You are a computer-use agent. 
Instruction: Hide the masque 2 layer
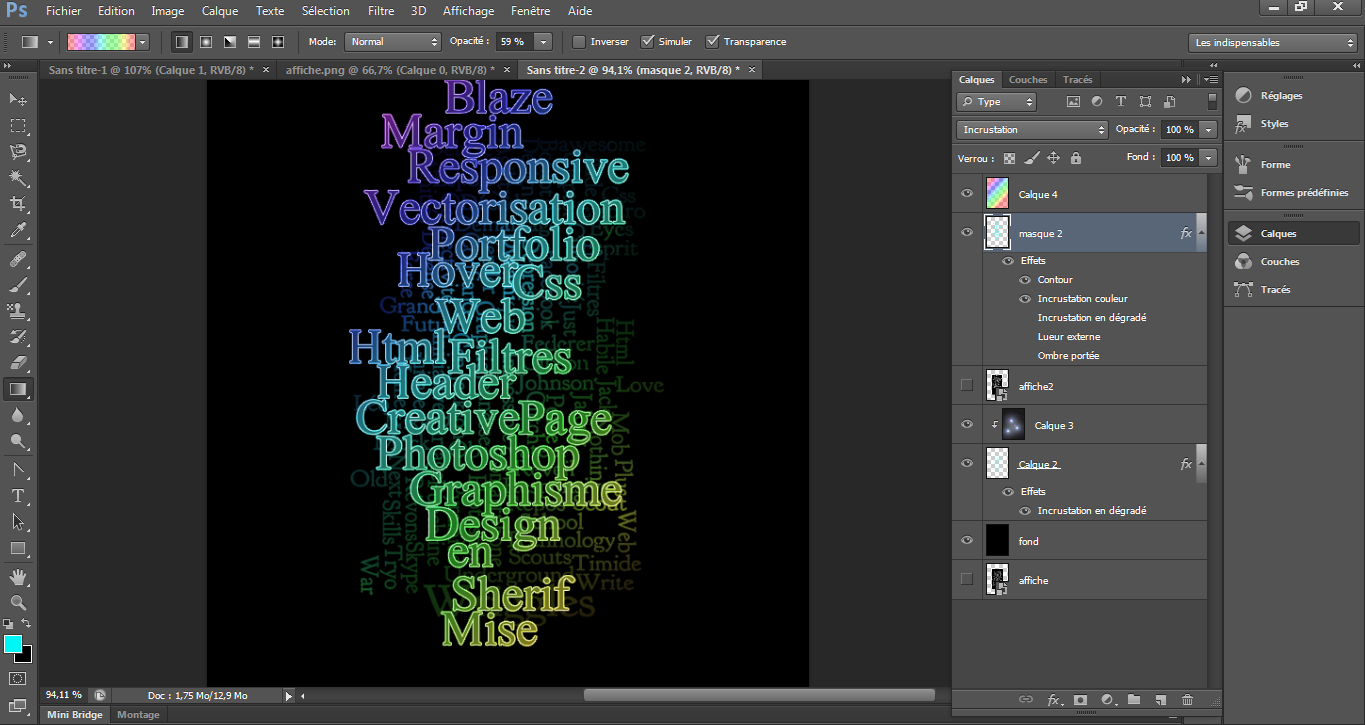pyautogui.click(x=967, y=232)
